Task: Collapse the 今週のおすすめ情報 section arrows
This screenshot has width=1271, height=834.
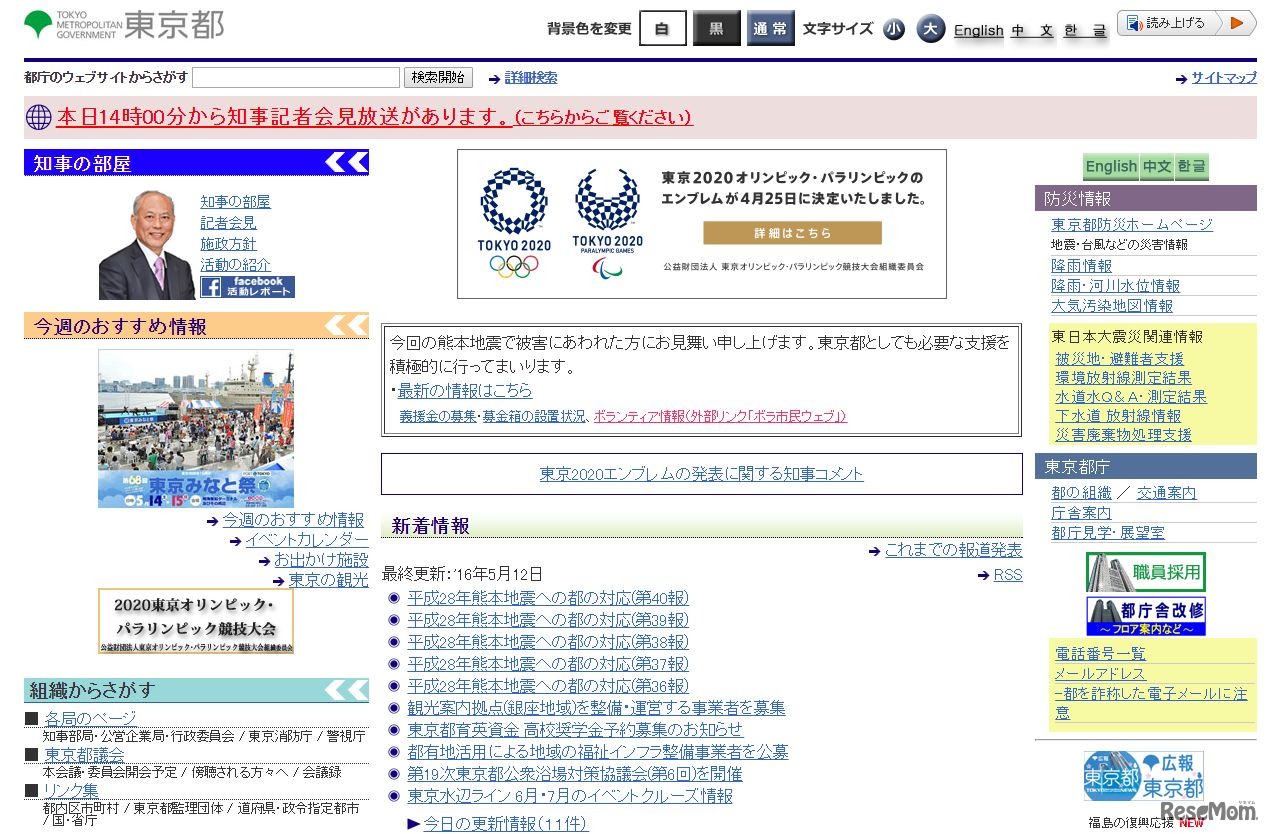Action: tap(347, 325)
